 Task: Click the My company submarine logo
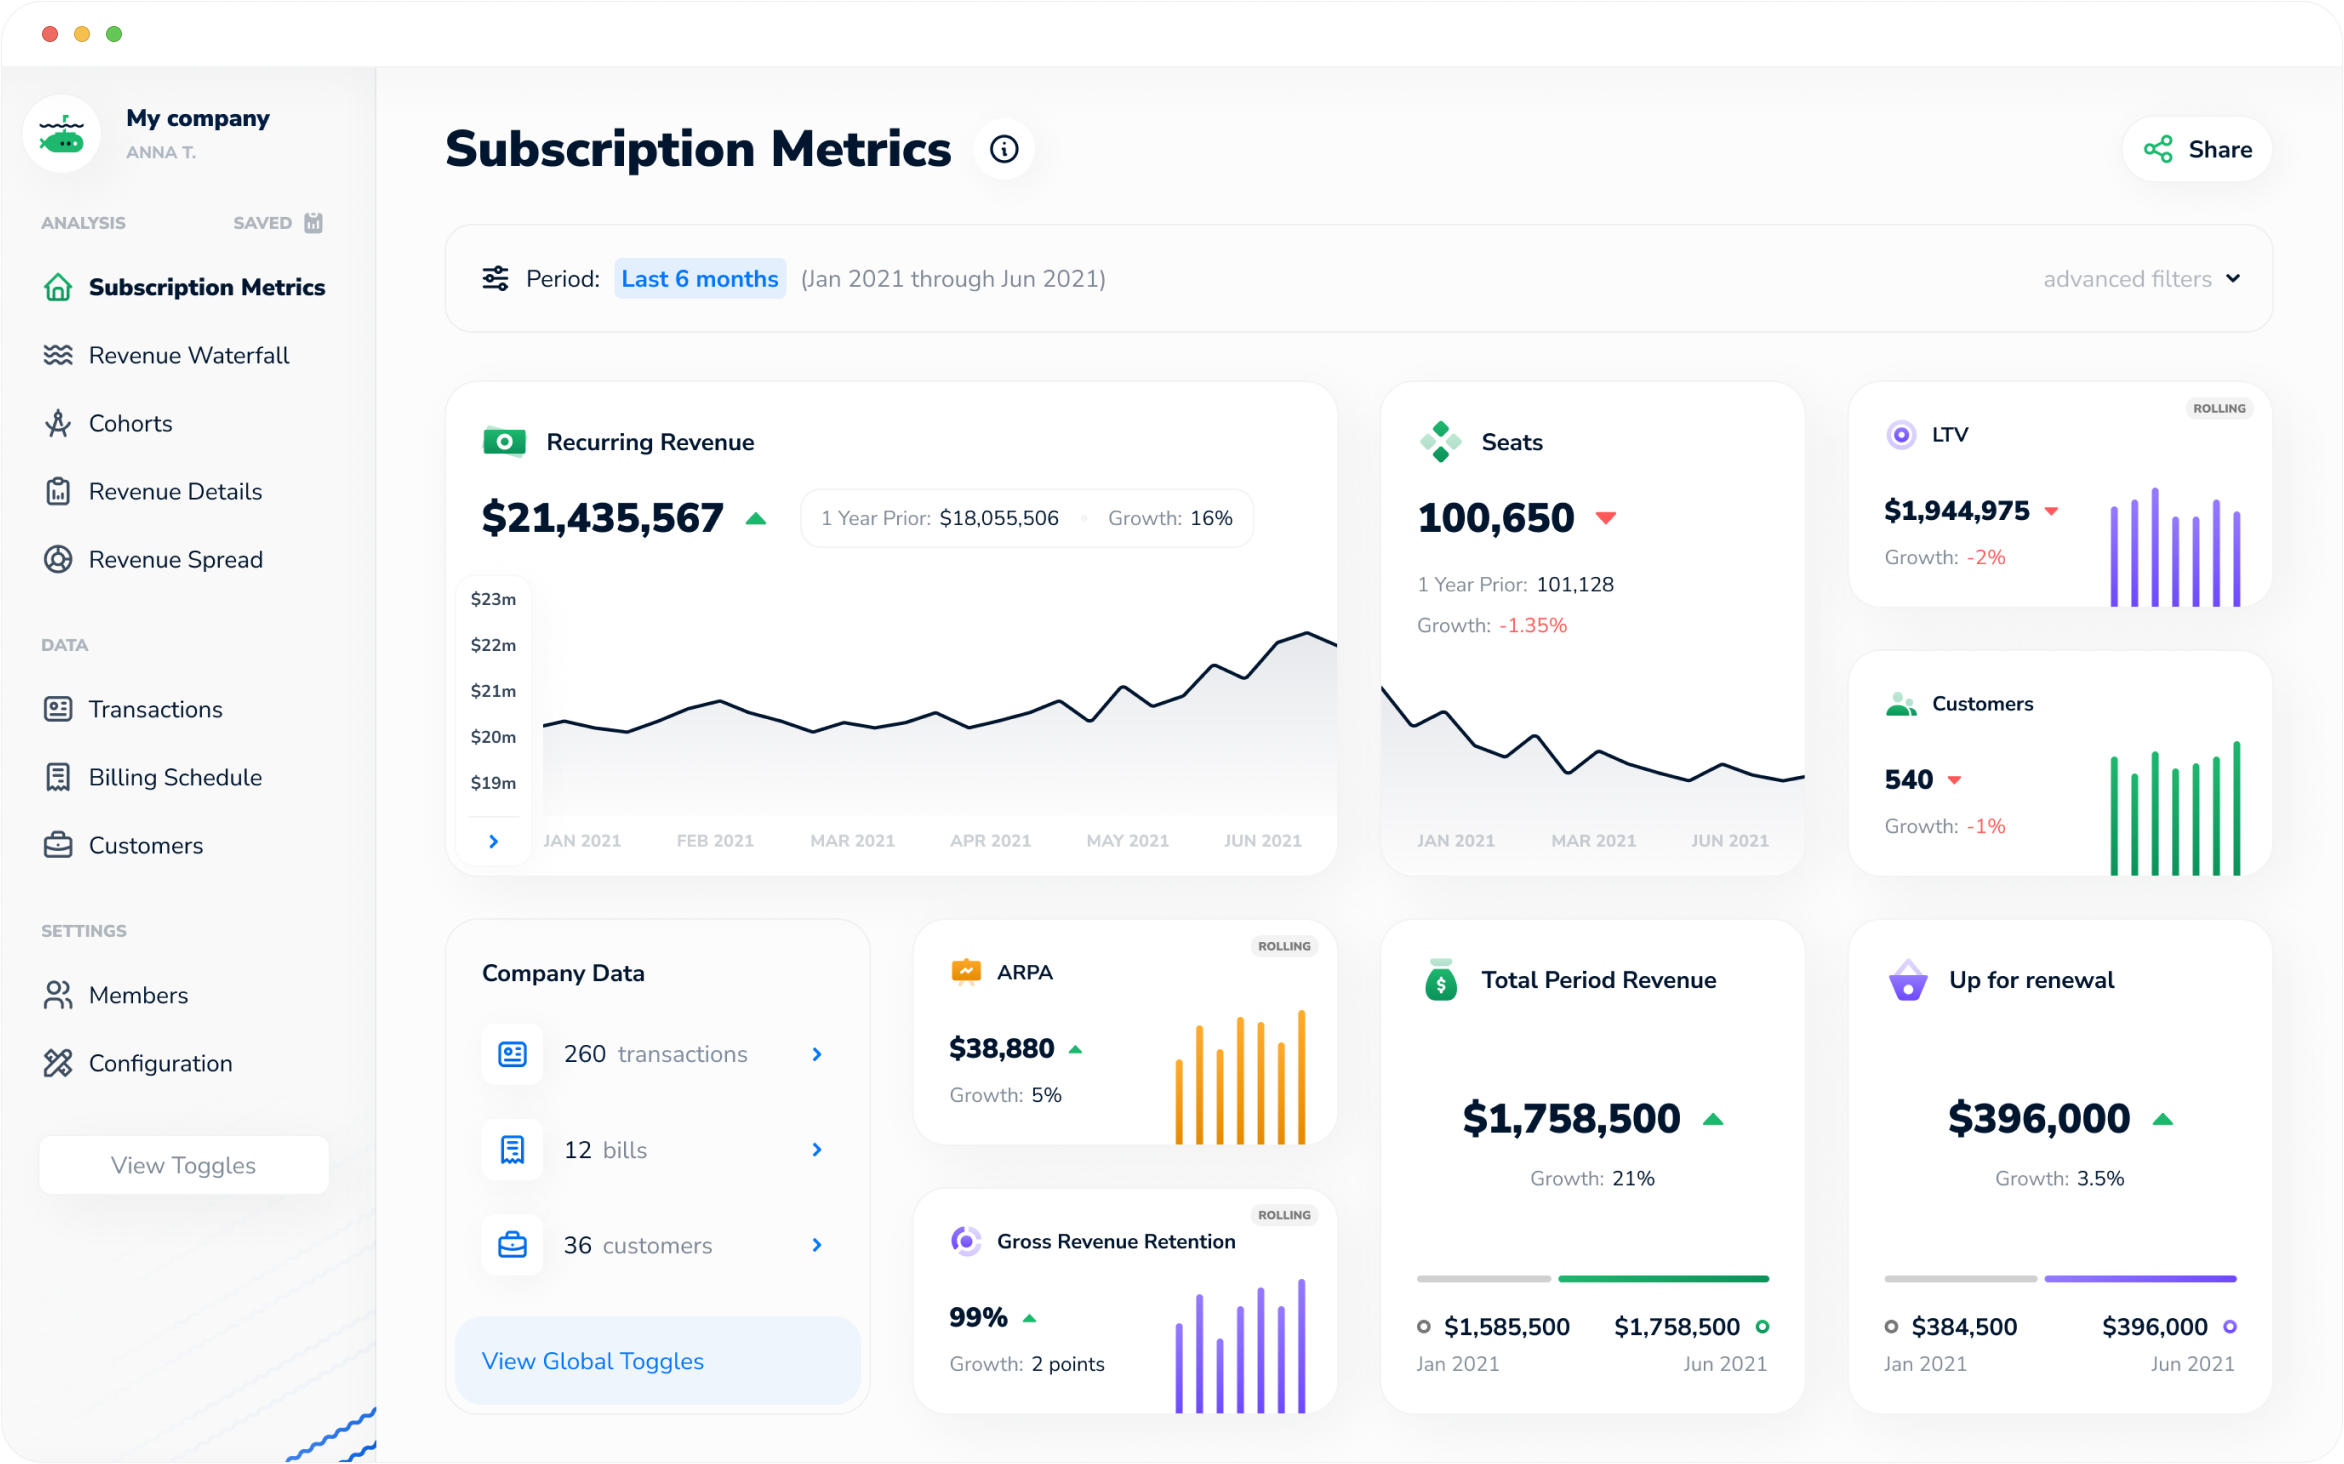click(61, 132)
